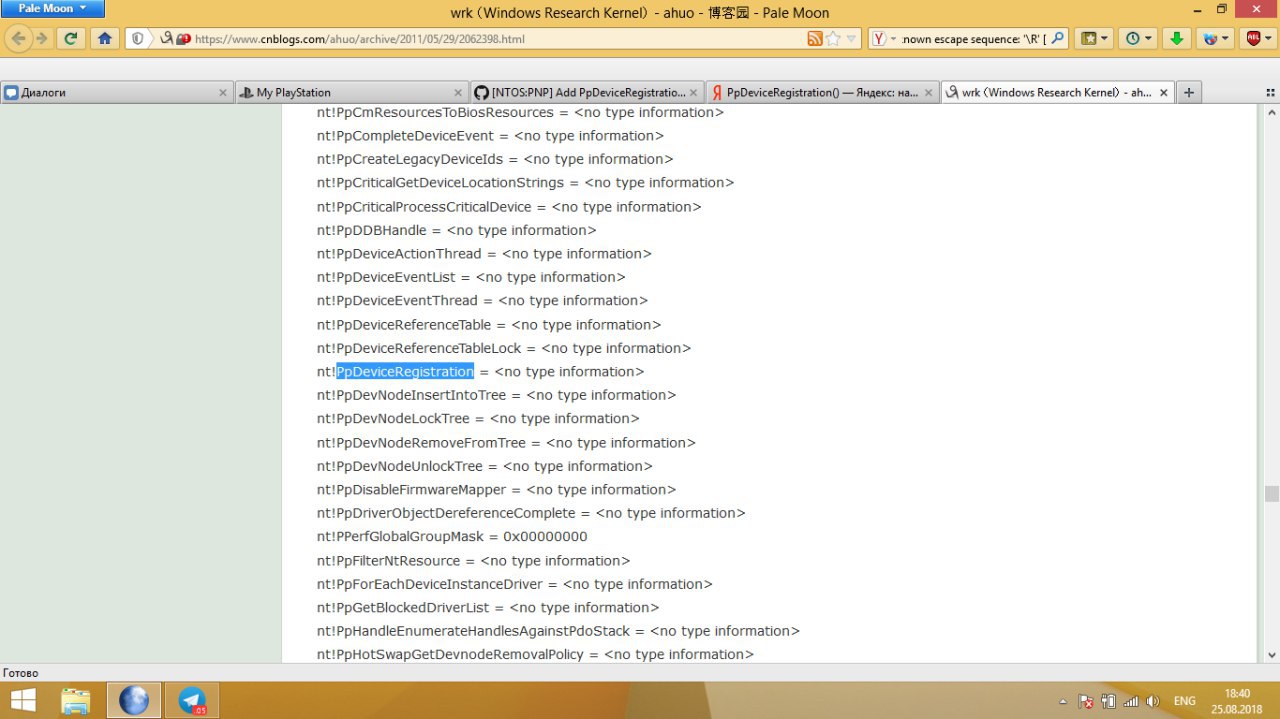Click the vertical scrollbar thumb
Screen dimensions: 1280x719
coord(1271,494)
